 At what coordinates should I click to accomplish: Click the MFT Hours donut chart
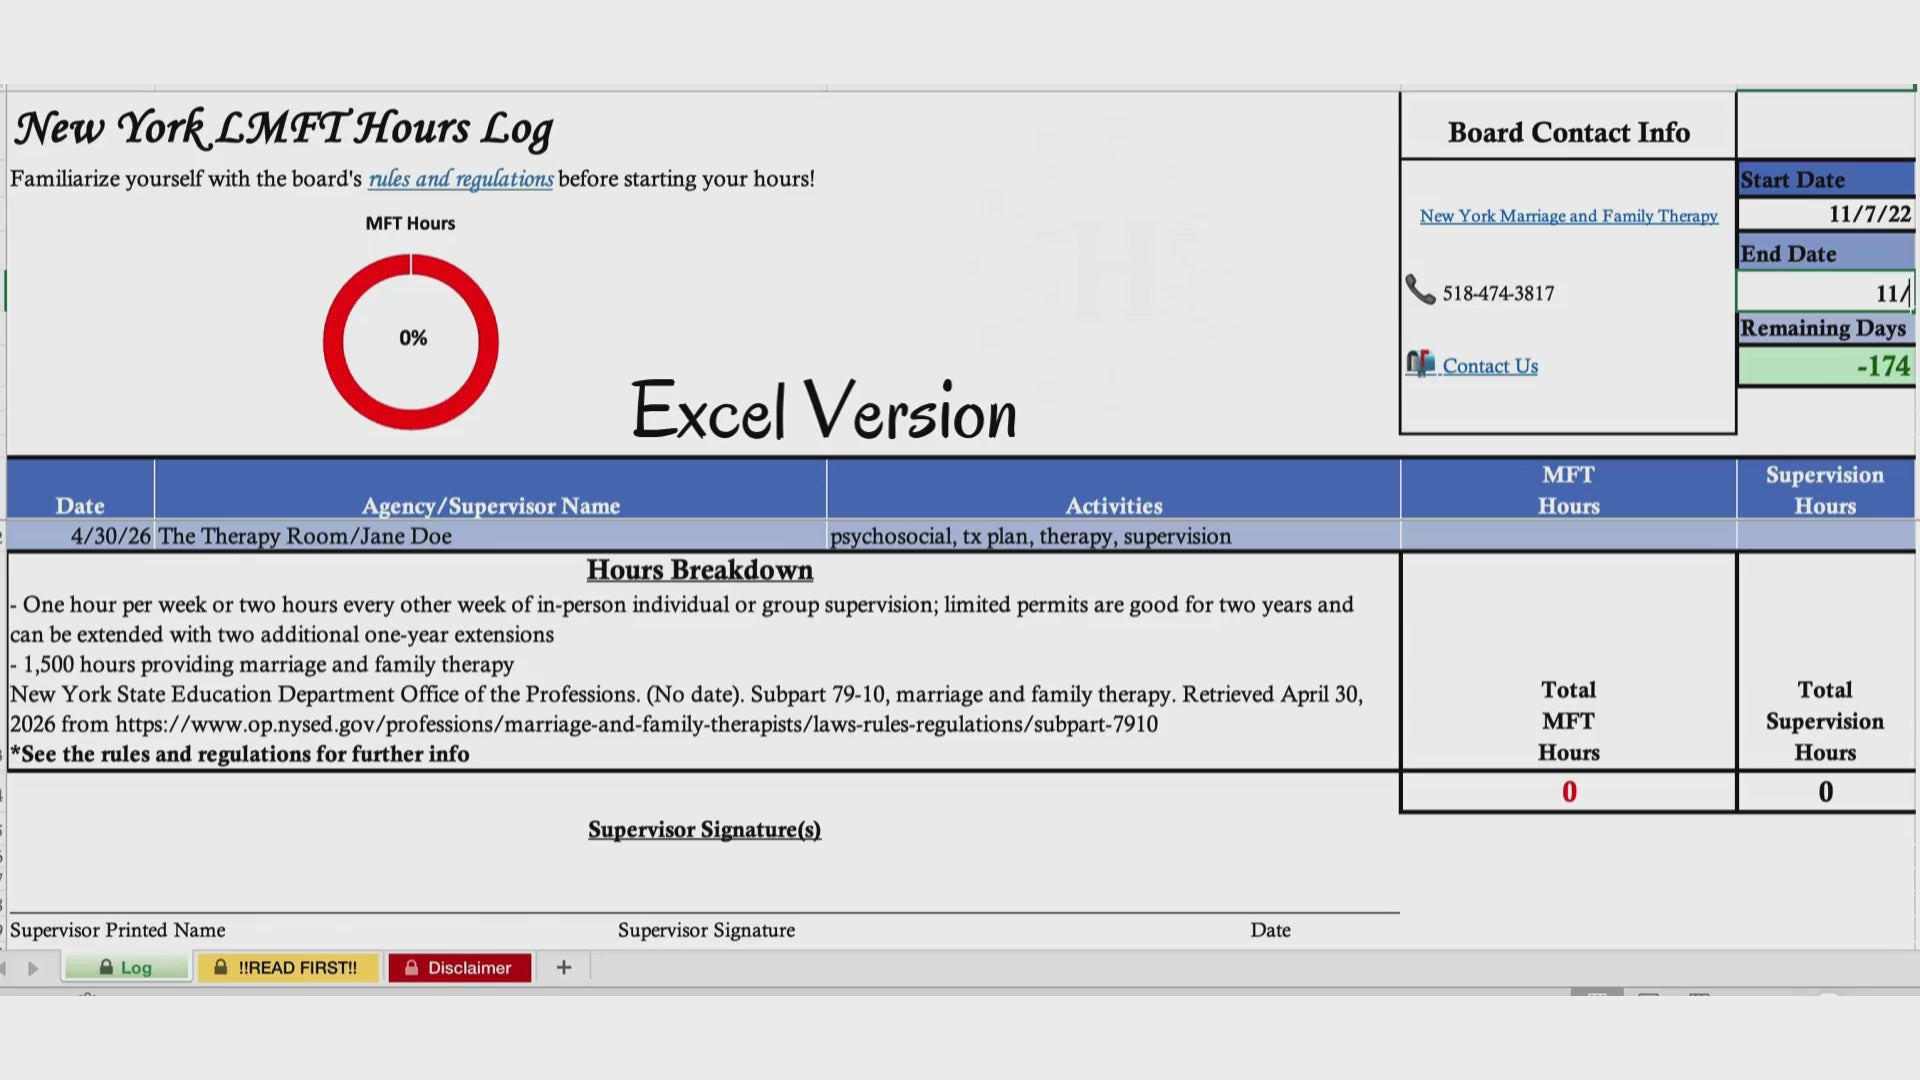411,341
